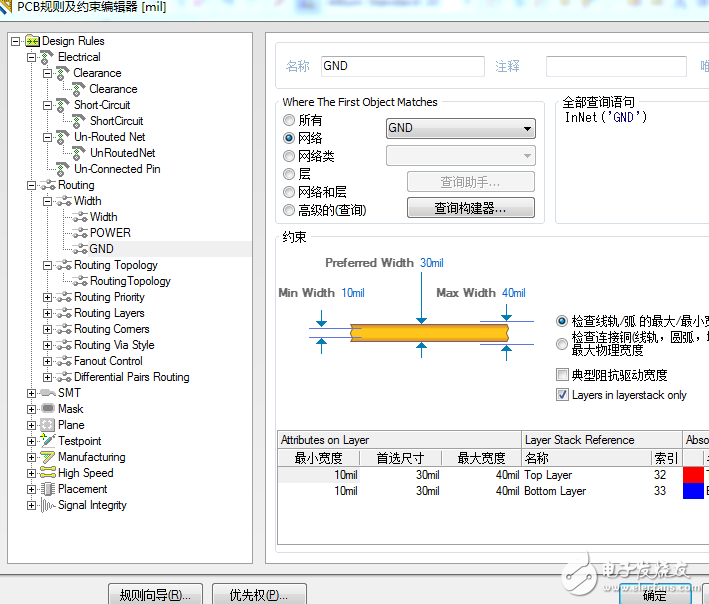709x604 pixels.
Task: Click the ShortCircuit child rule icon
Action: coord(78,121)
